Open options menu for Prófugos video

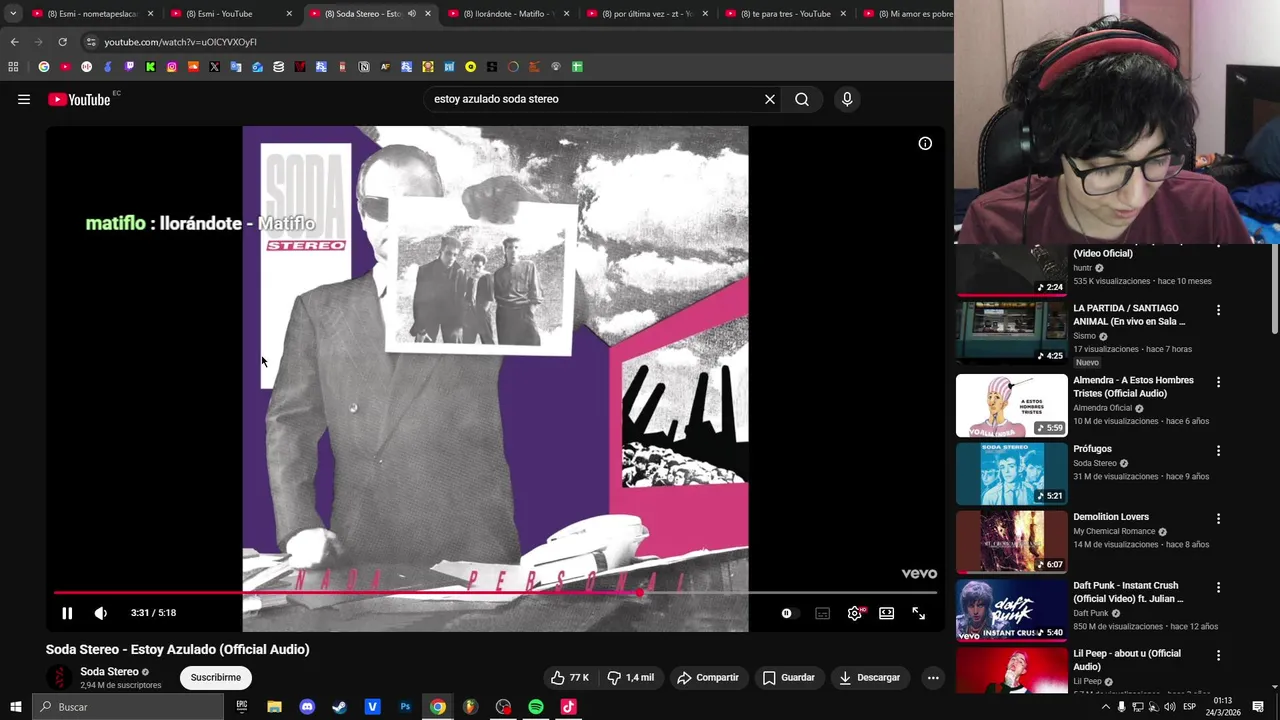1218,451
